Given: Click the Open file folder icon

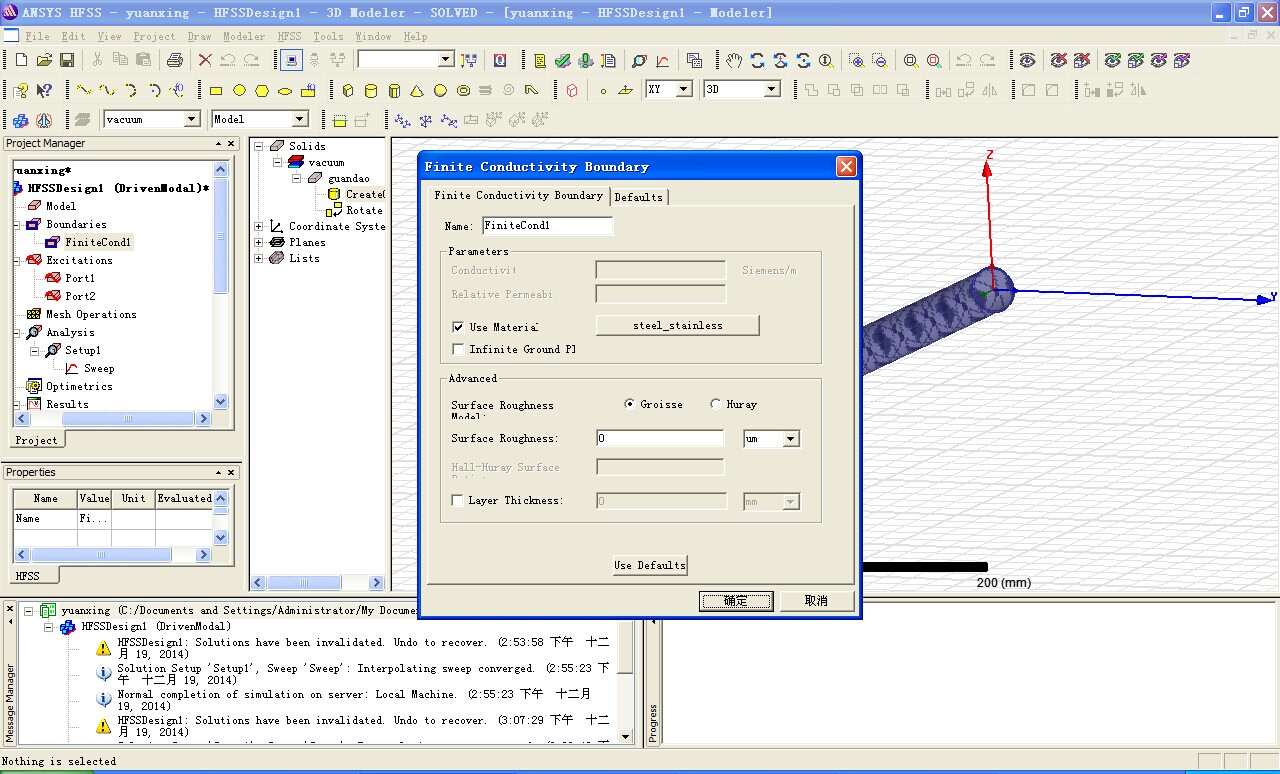Looking at the screenshot, I should 44,60.
